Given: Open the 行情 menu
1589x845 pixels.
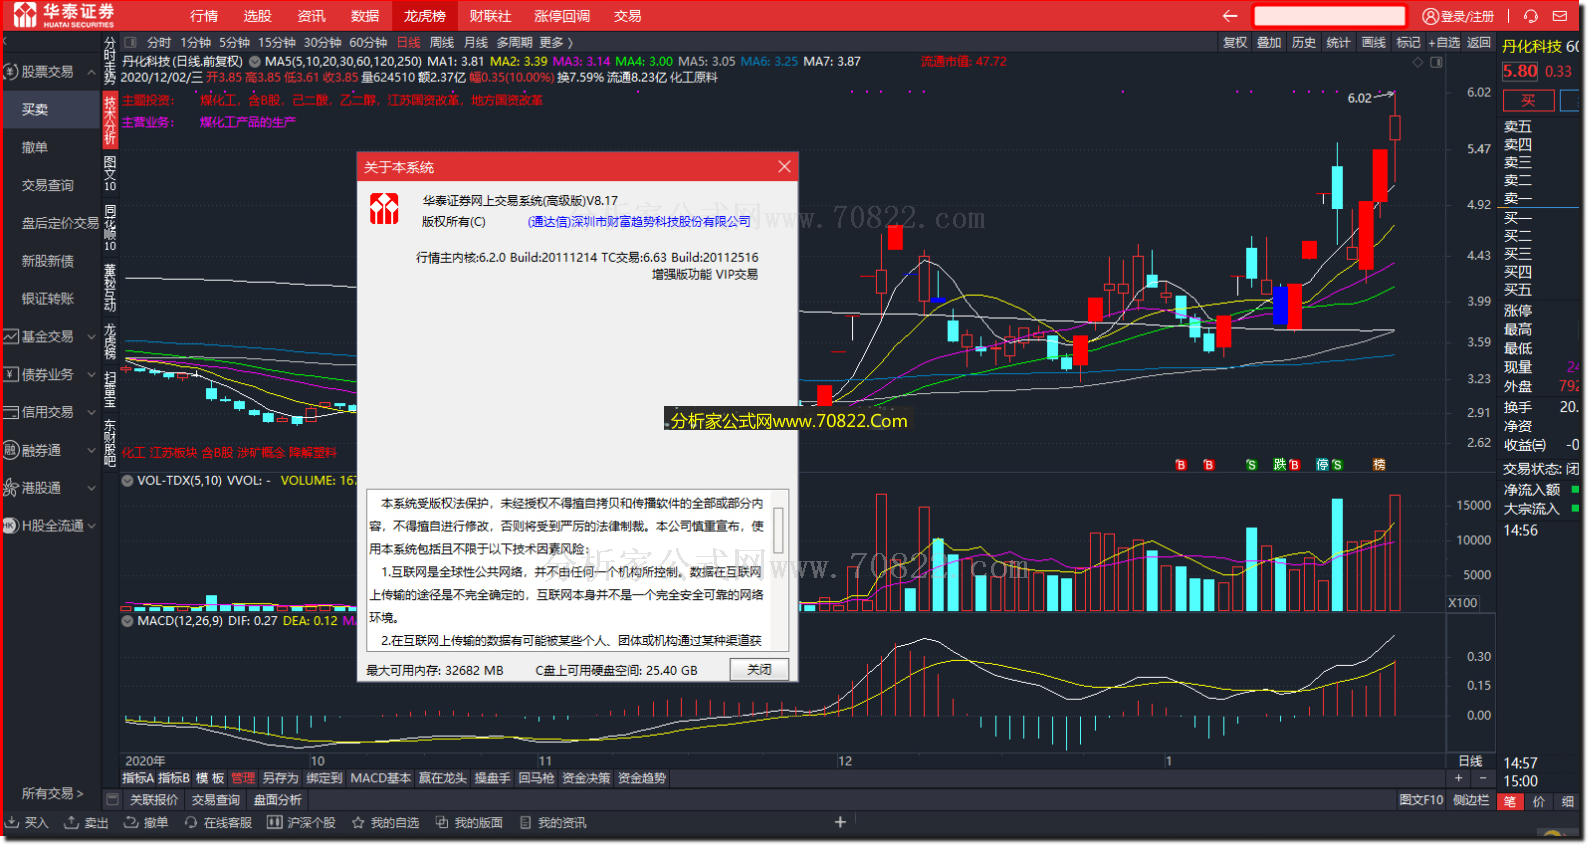Looking at the screenshot, I should (x=204, y=16).
